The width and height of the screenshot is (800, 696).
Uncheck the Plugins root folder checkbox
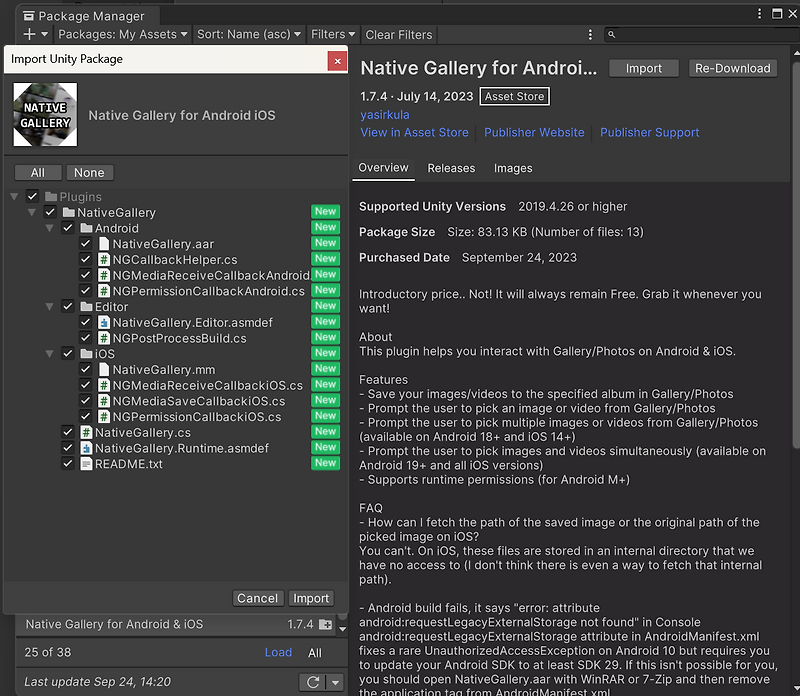32,197
